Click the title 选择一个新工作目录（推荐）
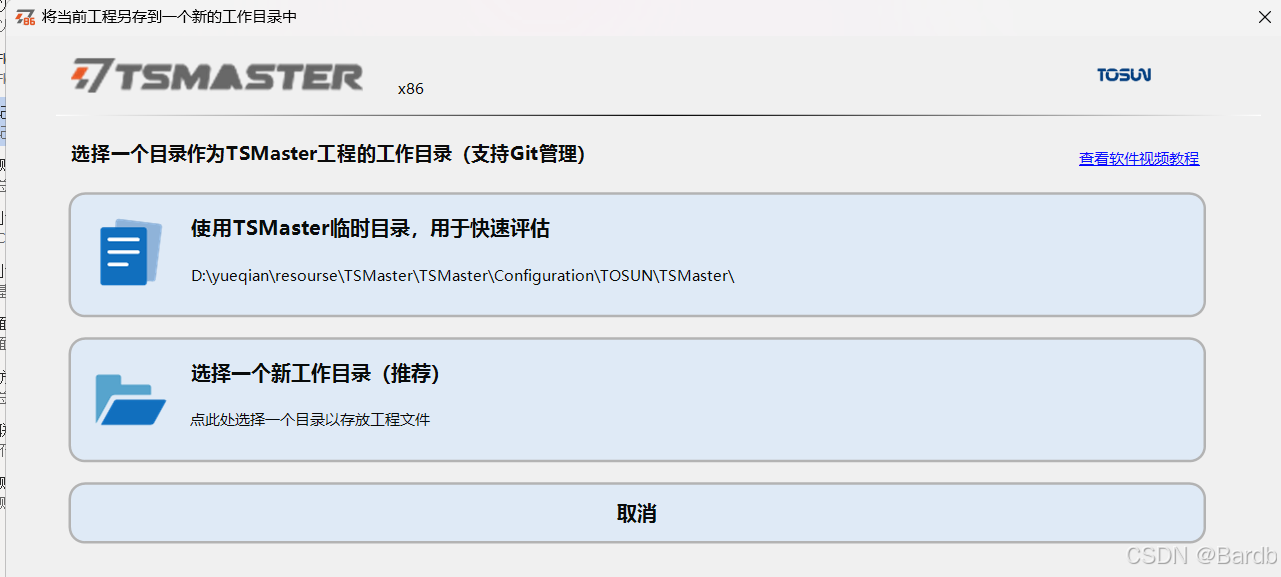1281x577 pixels. pyautogui.click(x=316, y=374)
